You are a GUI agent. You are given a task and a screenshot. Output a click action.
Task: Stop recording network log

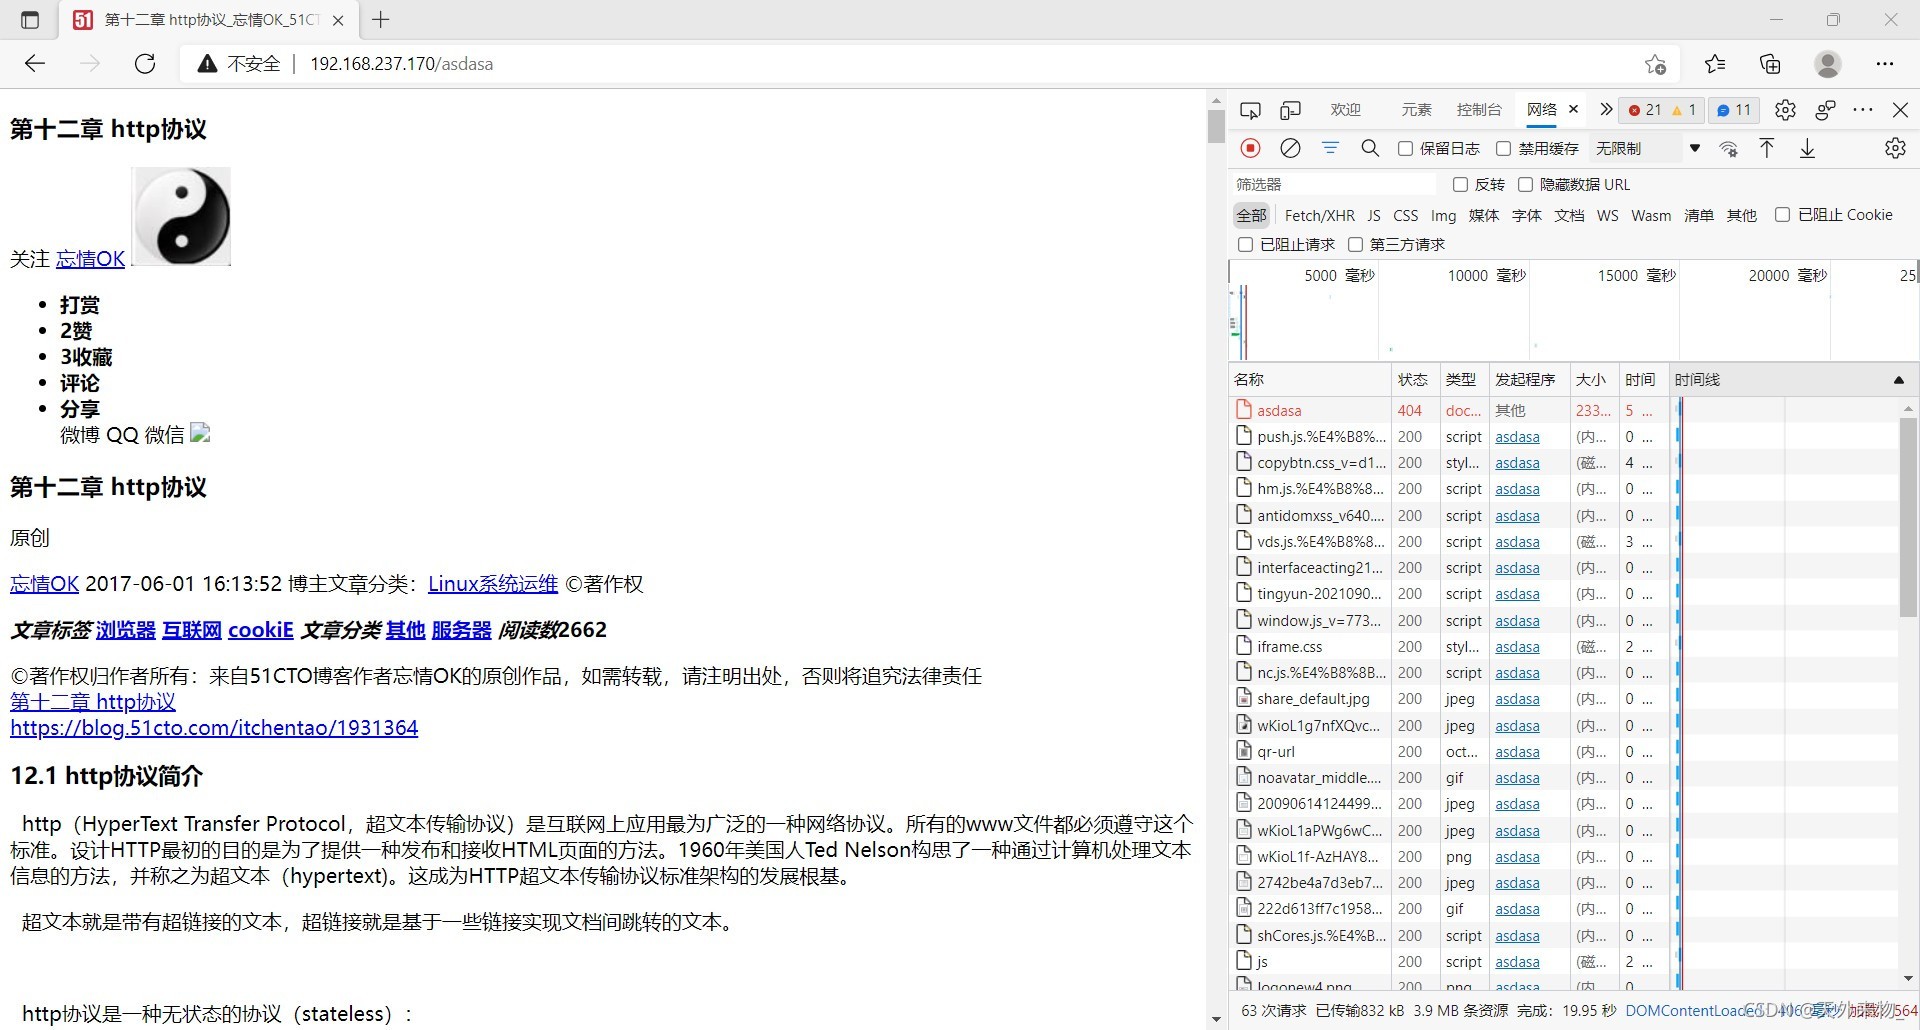pyautogui.click(x=1250, y=148)
